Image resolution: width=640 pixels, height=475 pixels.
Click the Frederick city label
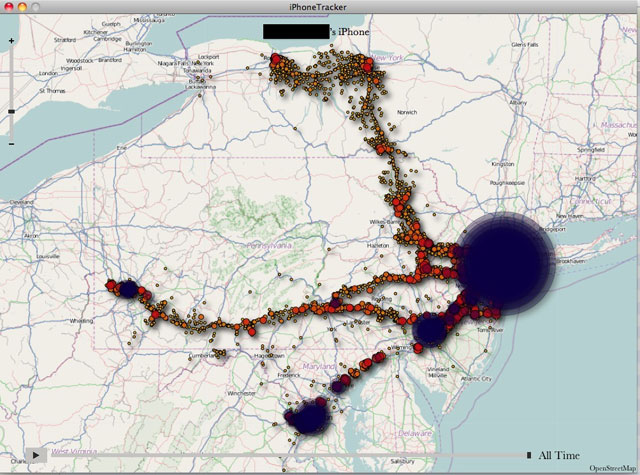click(x=289, y=375)
